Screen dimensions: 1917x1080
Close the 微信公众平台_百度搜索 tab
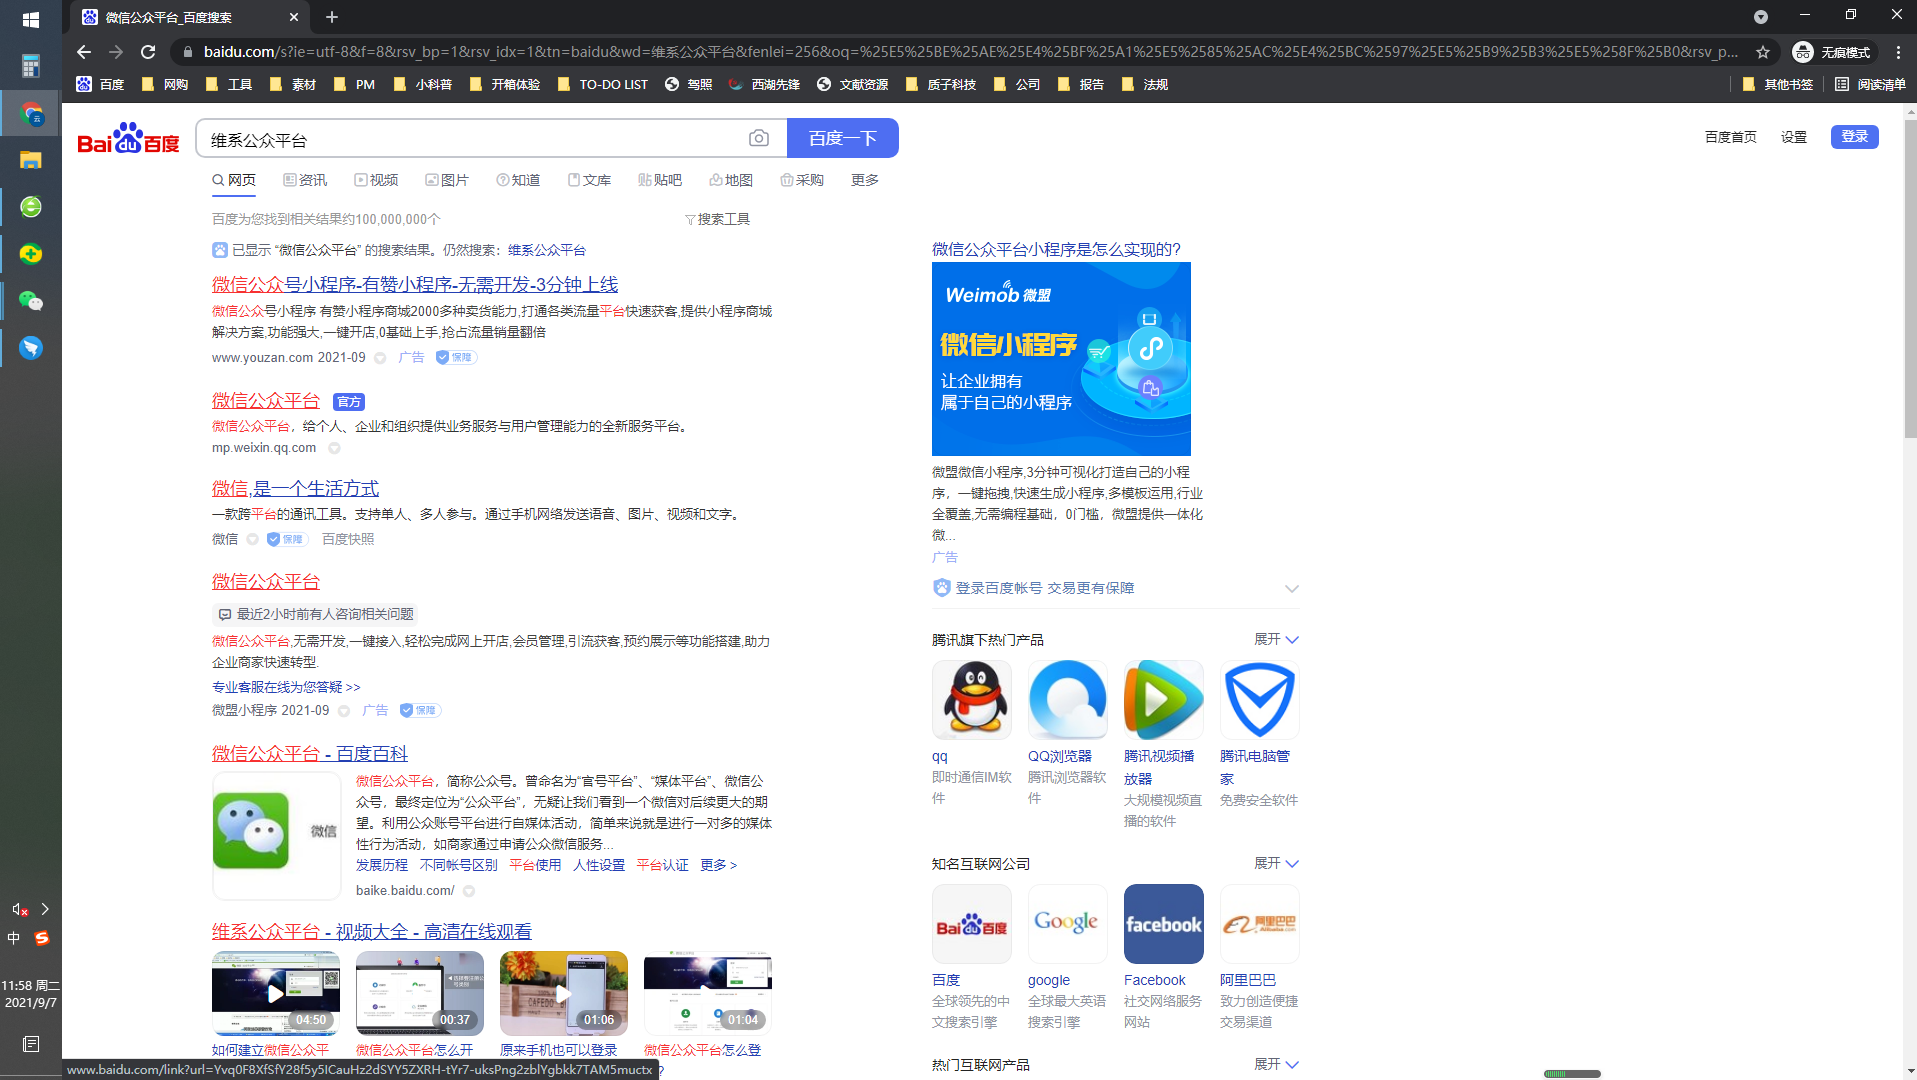[293, 17]
